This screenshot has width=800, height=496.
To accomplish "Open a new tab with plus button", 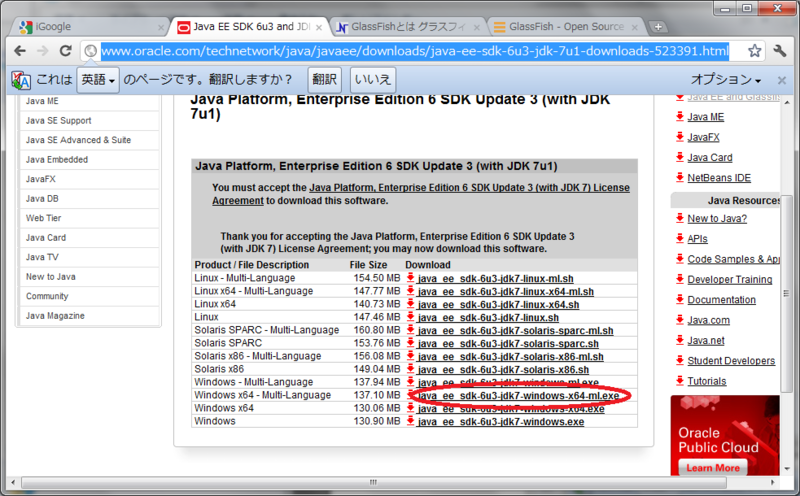I will click(x=658, y=27).
